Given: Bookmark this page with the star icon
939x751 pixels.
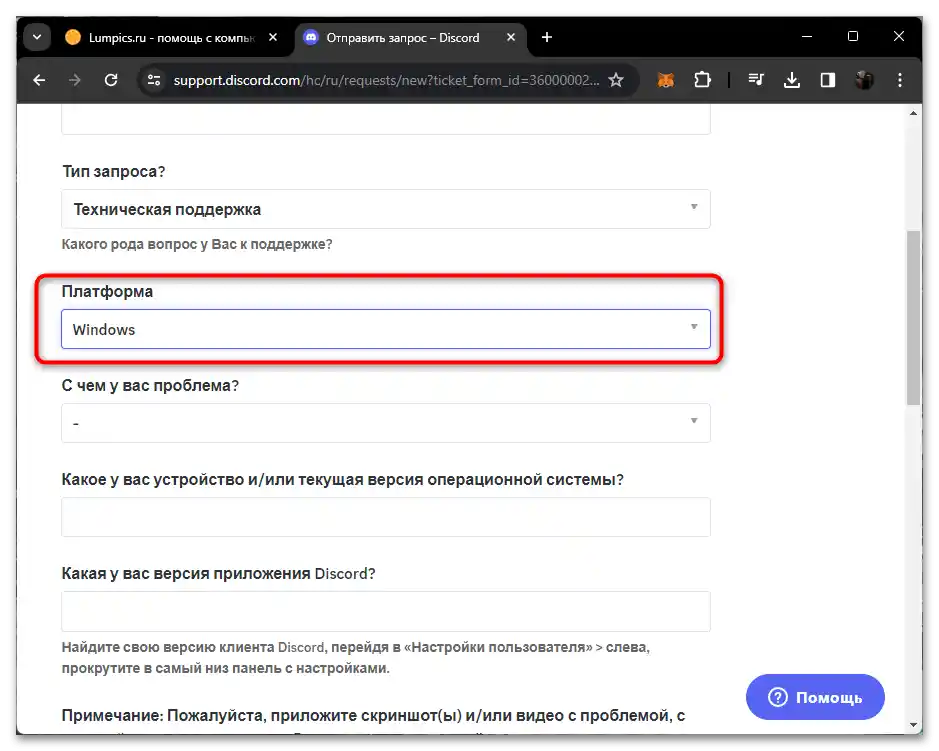Looking at the screenshot, I should coord(617,80).
